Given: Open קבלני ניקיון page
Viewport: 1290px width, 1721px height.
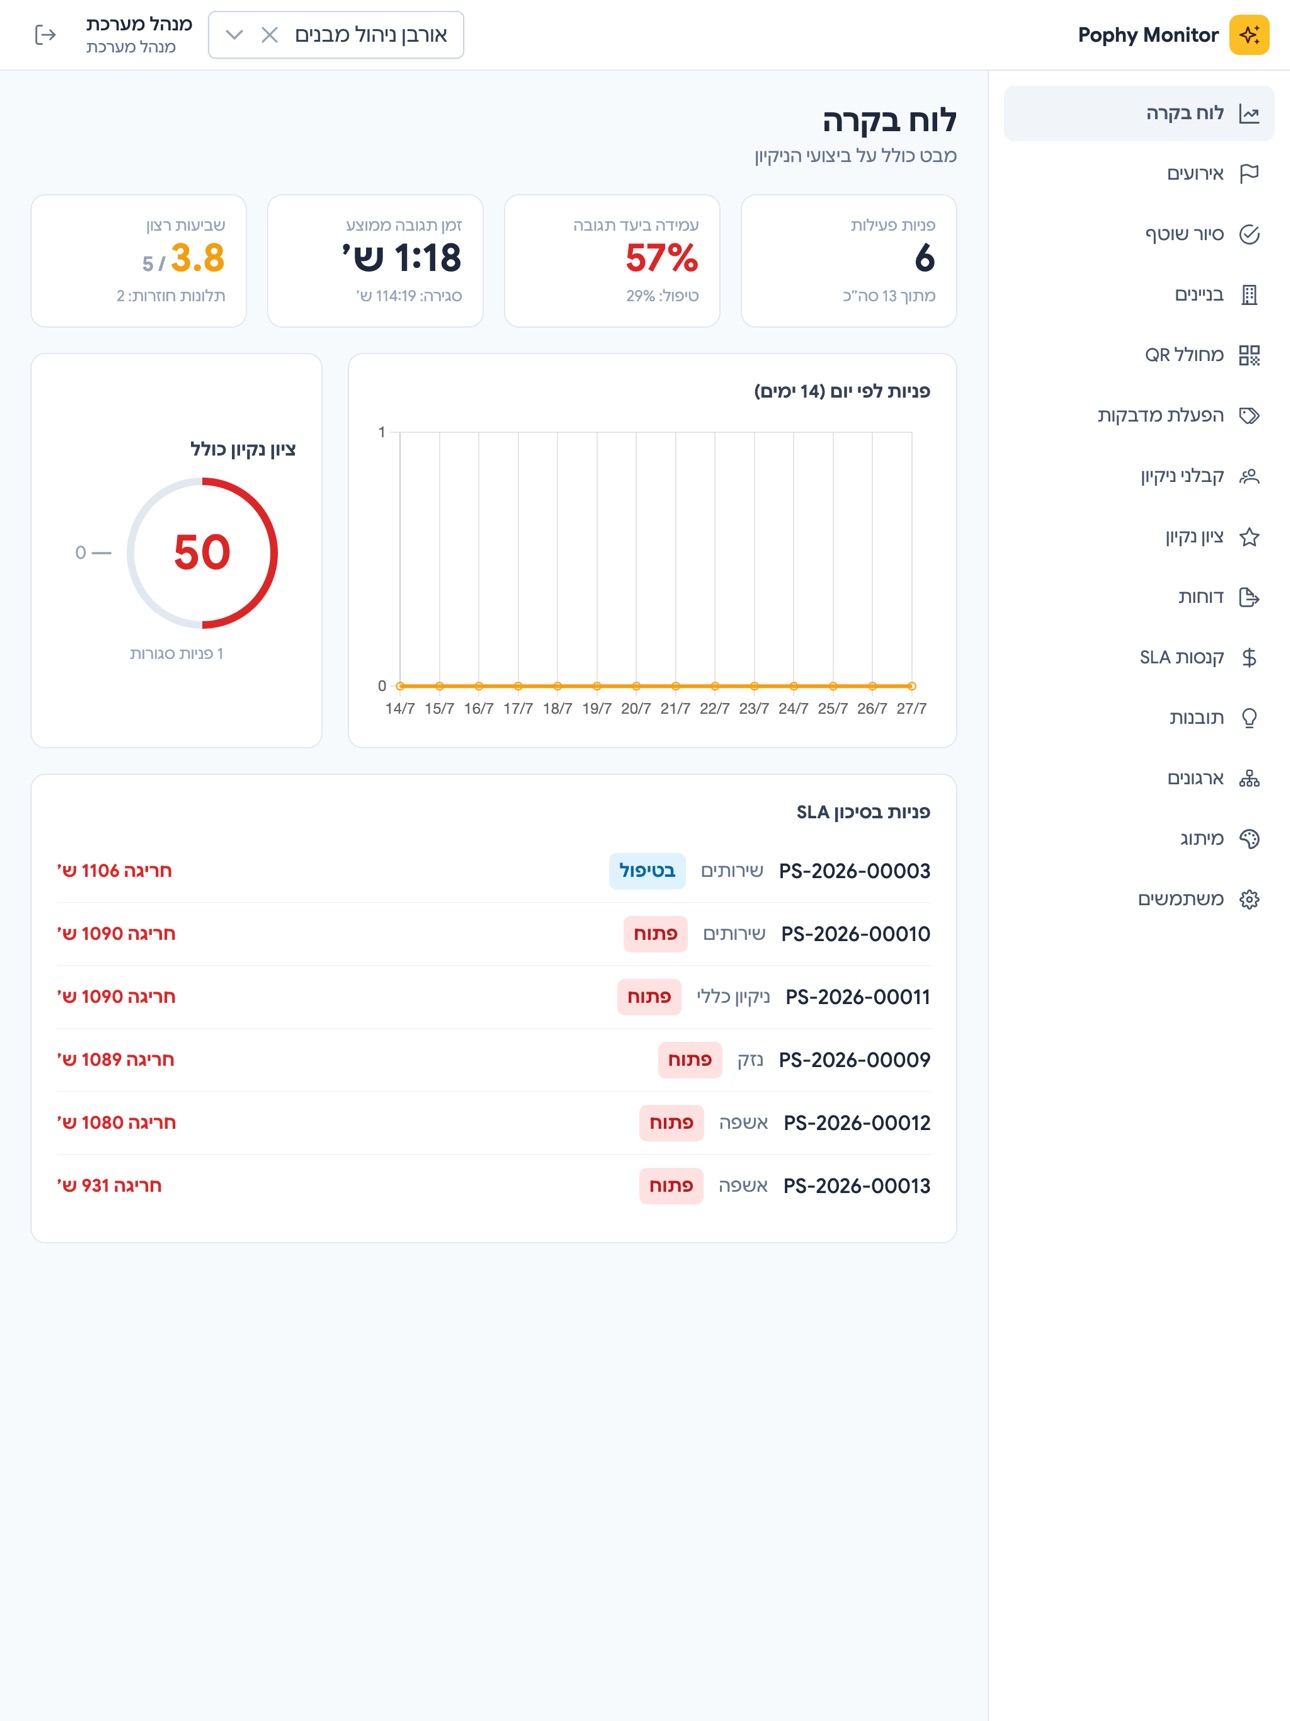Looking at the screenshot, I should pos(1139,476).
